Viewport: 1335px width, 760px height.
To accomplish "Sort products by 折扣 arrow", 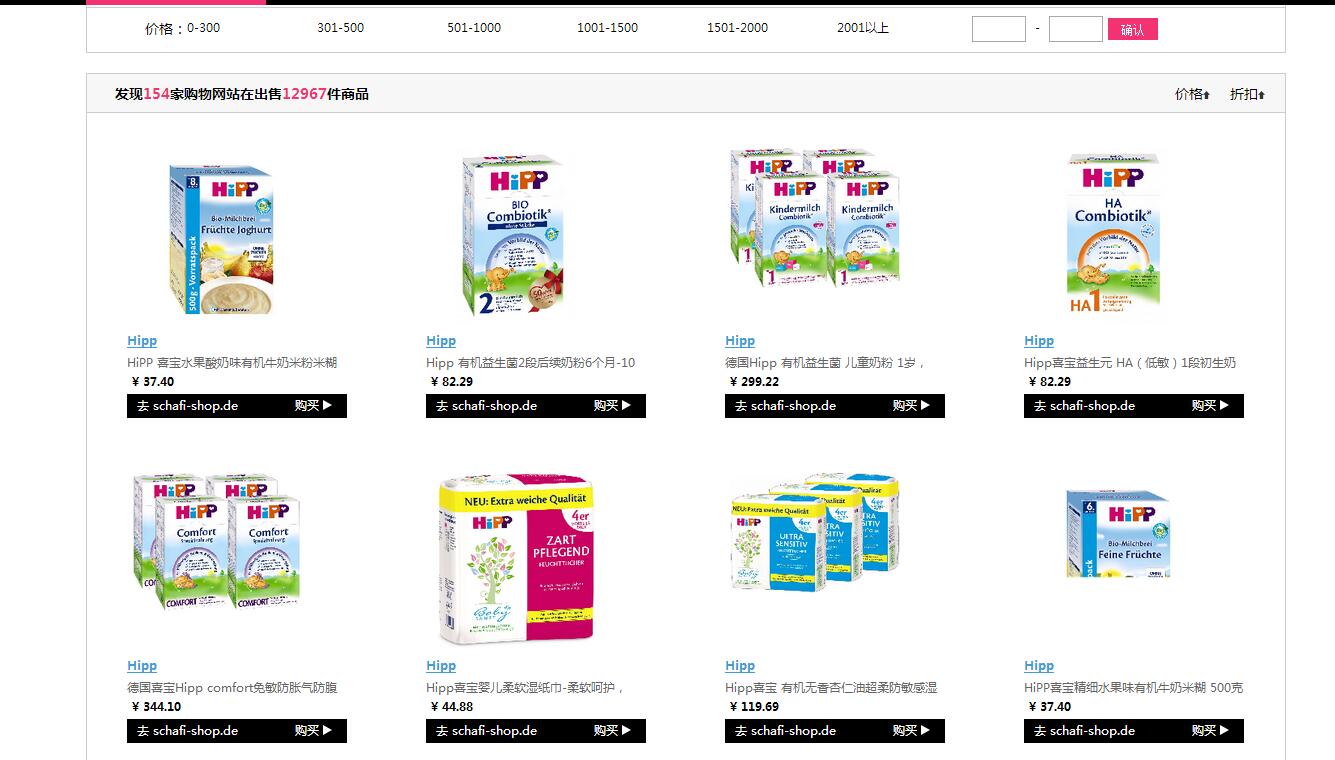I will coord(1247,94).
